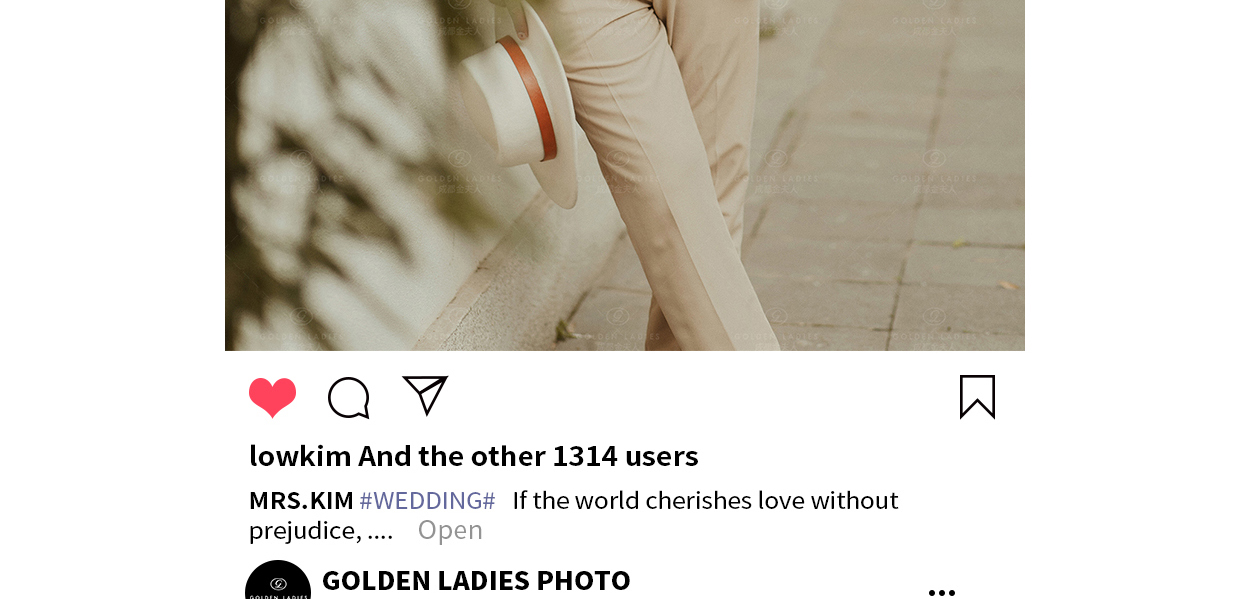Expand the caption with the Open link

click(450, 530)
